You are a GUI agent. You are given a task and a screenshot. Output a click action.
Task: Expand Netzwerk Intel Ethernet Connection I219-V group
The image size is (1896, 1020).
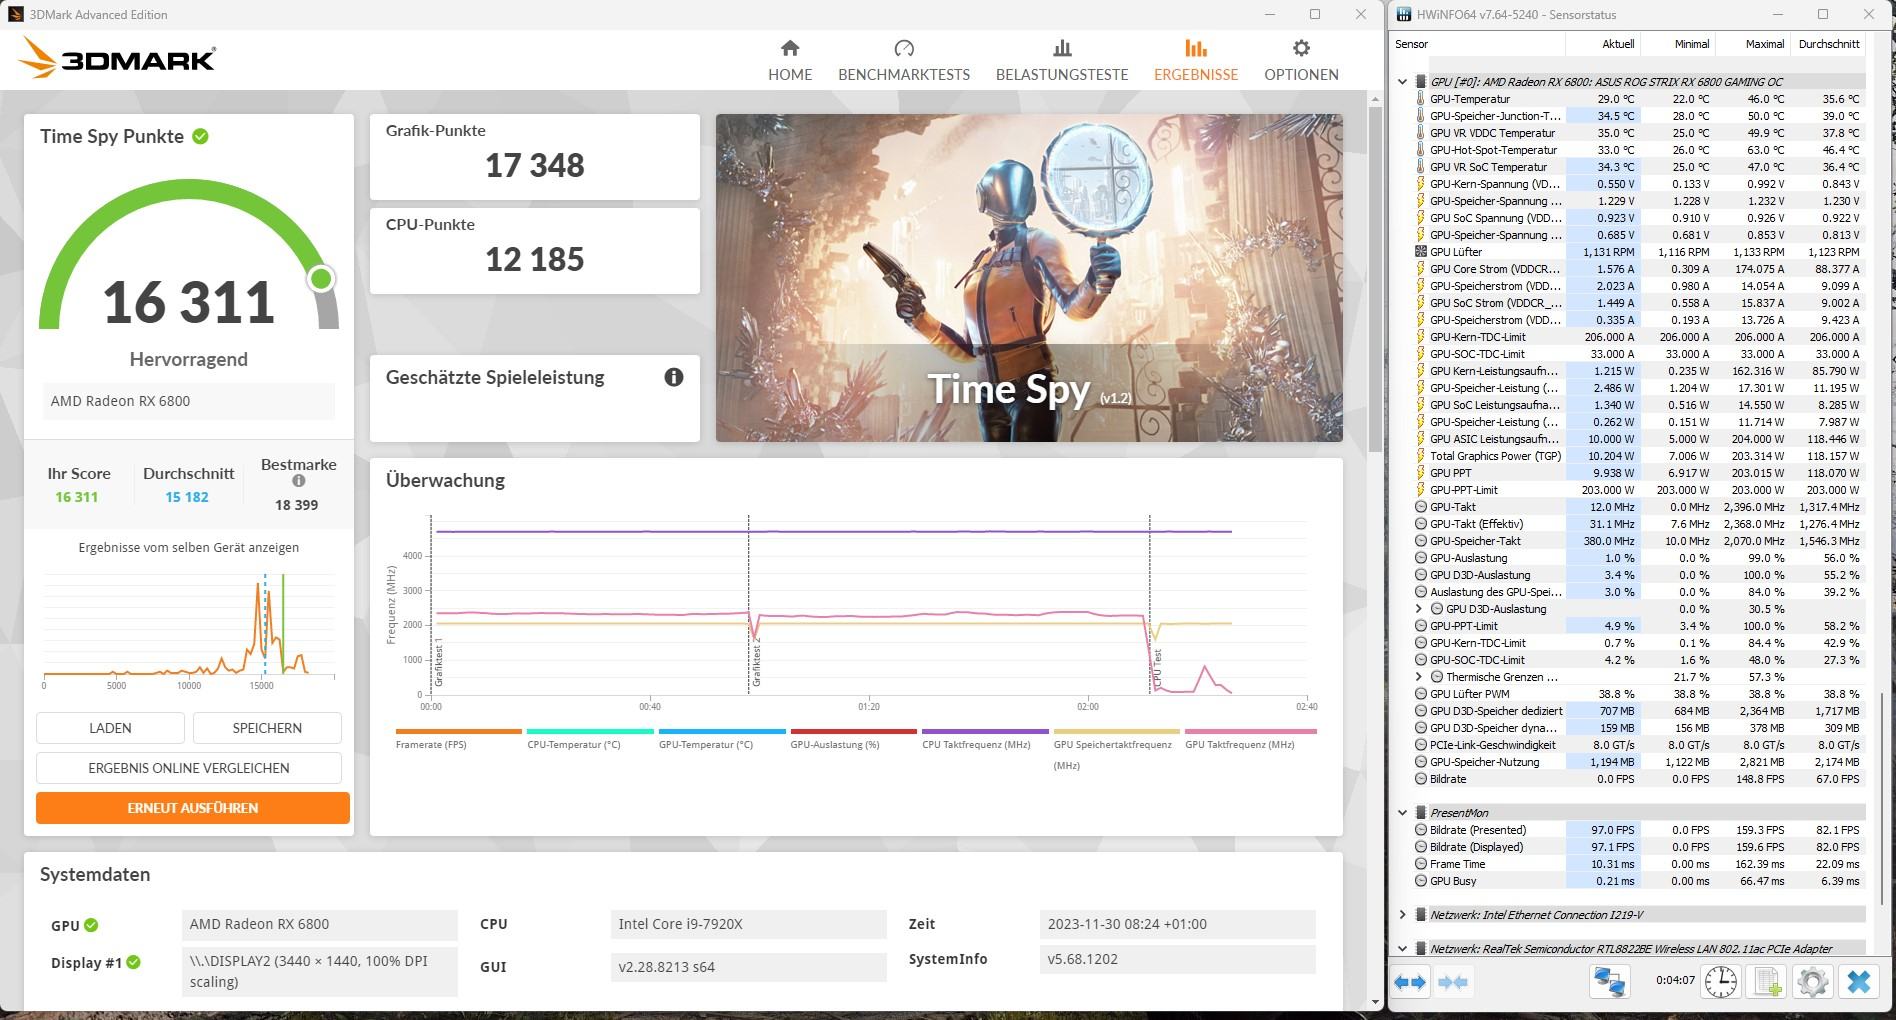pos(1403,915)
